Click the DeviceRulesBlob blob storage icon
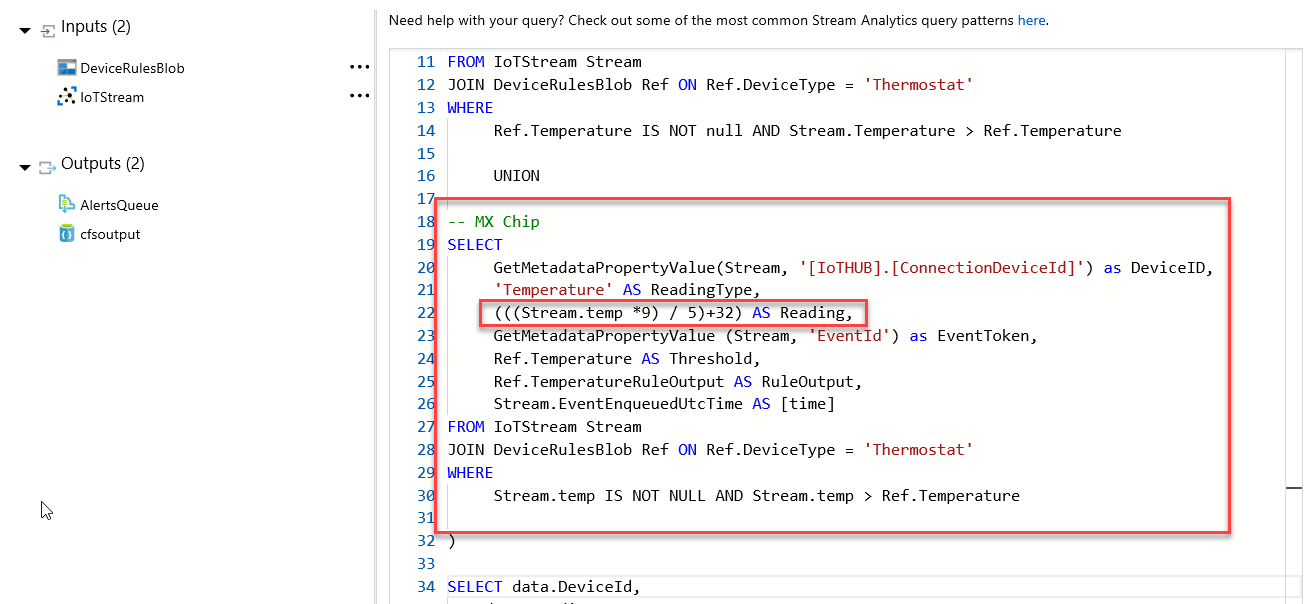Image resolution: width=1312 pixels, height=604 pixels. point(67,68)
